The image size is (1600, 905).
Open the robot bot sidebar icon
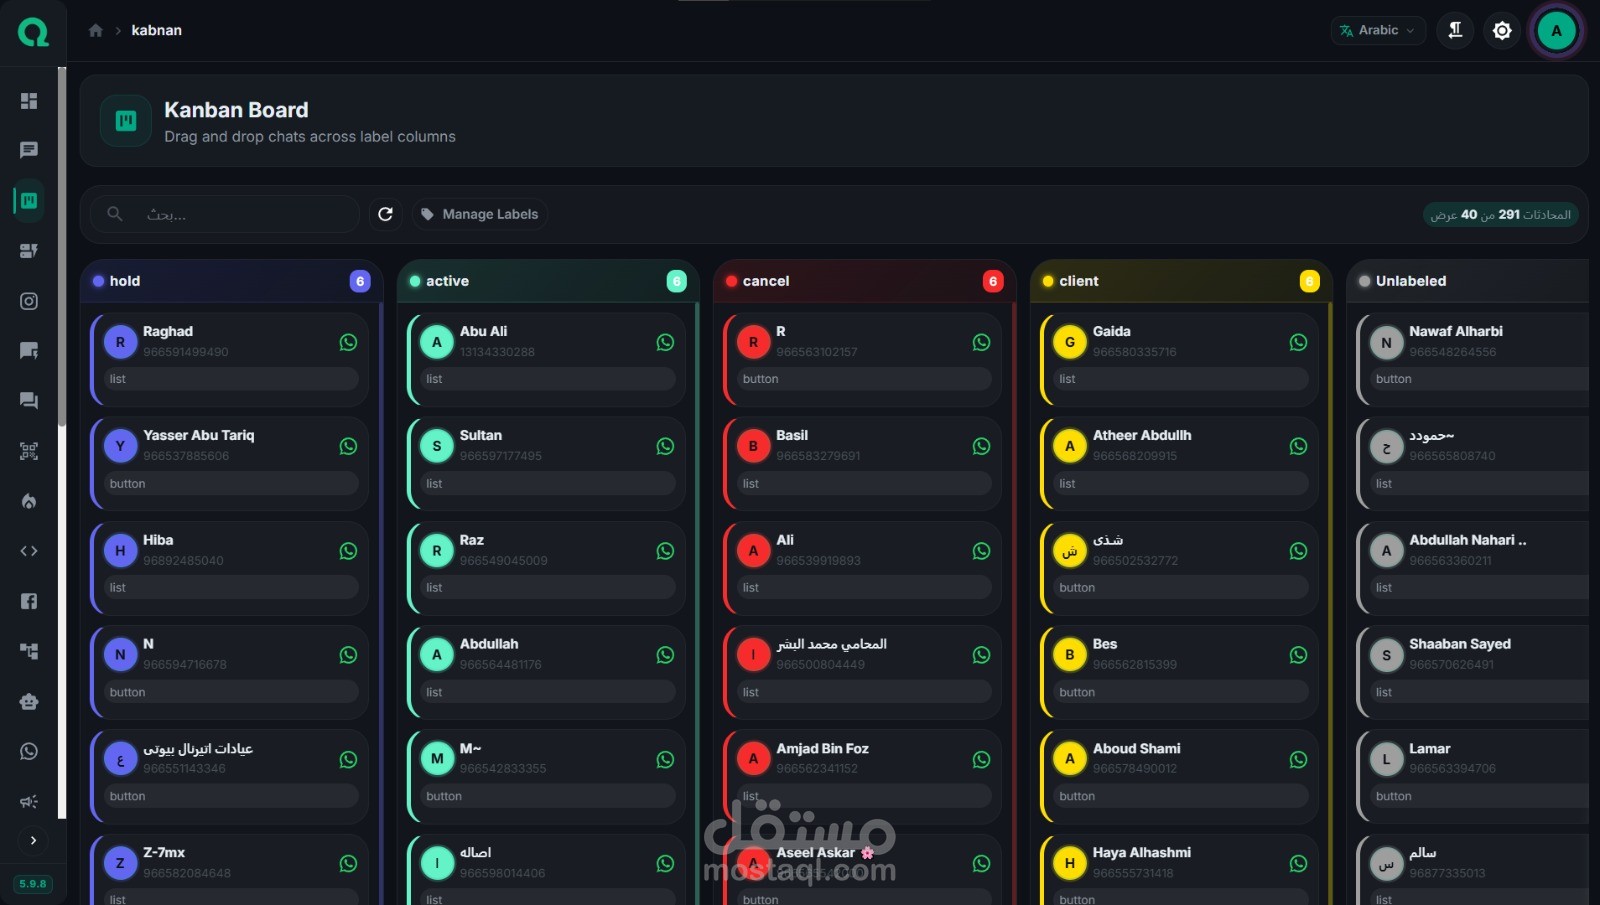tap(29, 701)
